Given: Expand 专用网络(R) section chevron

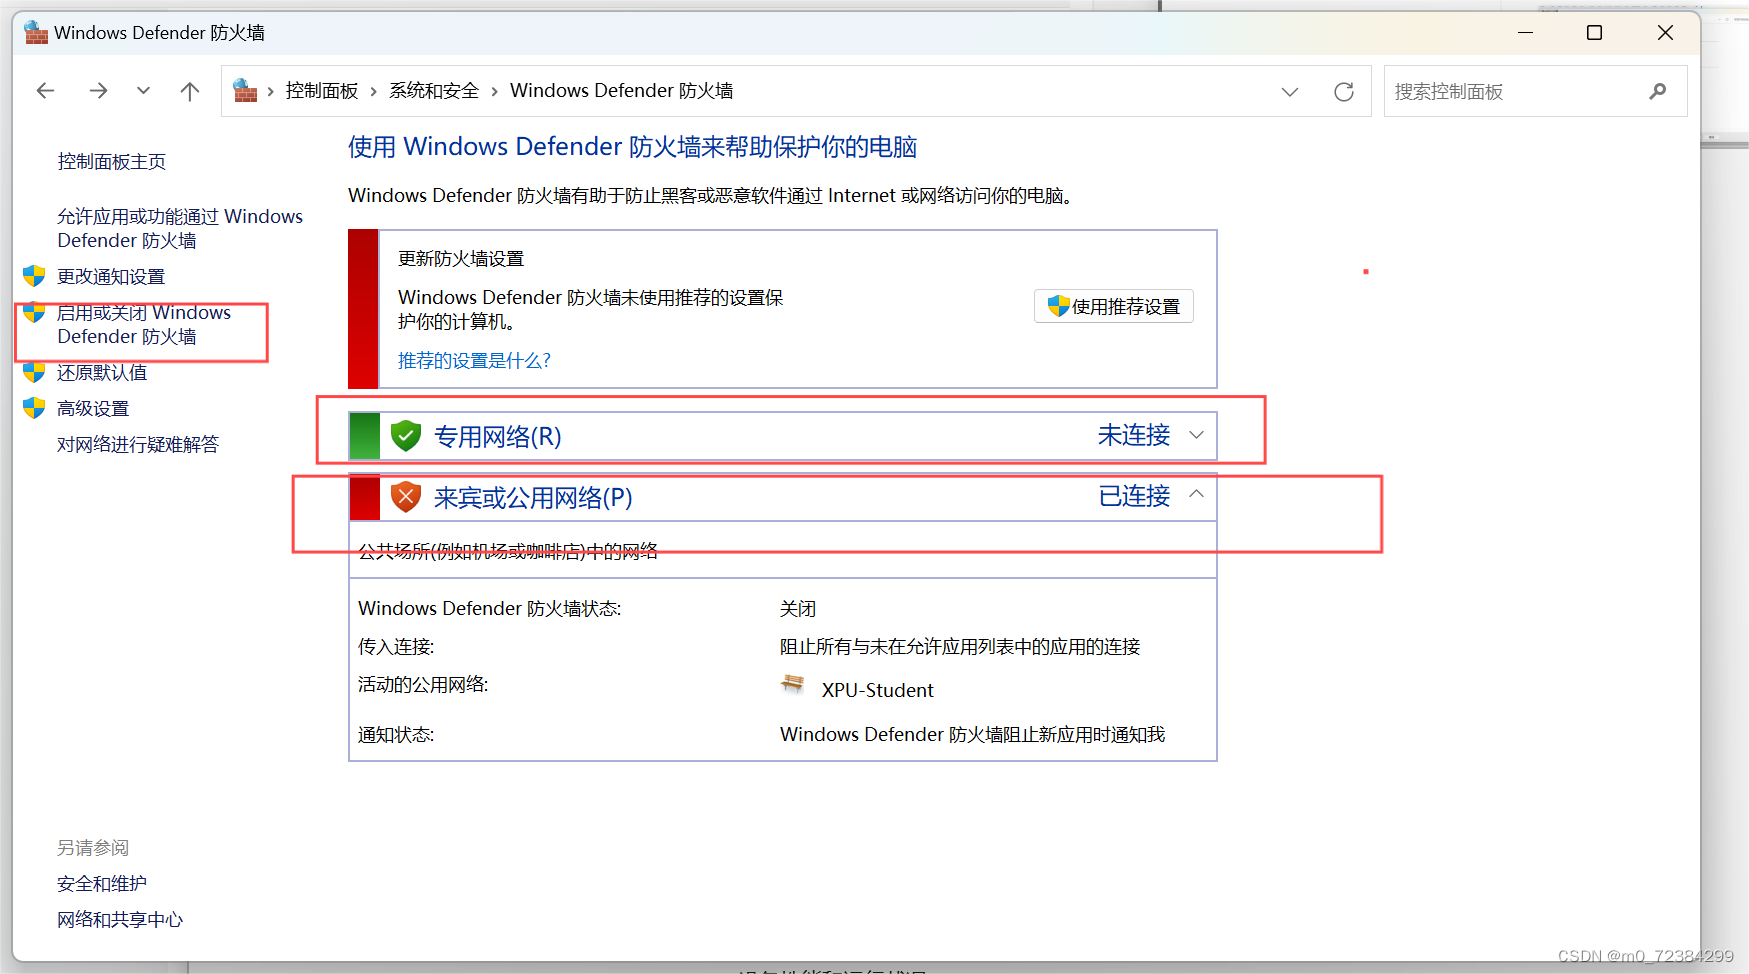Looking at the screenshot, I should (1196, 435).
